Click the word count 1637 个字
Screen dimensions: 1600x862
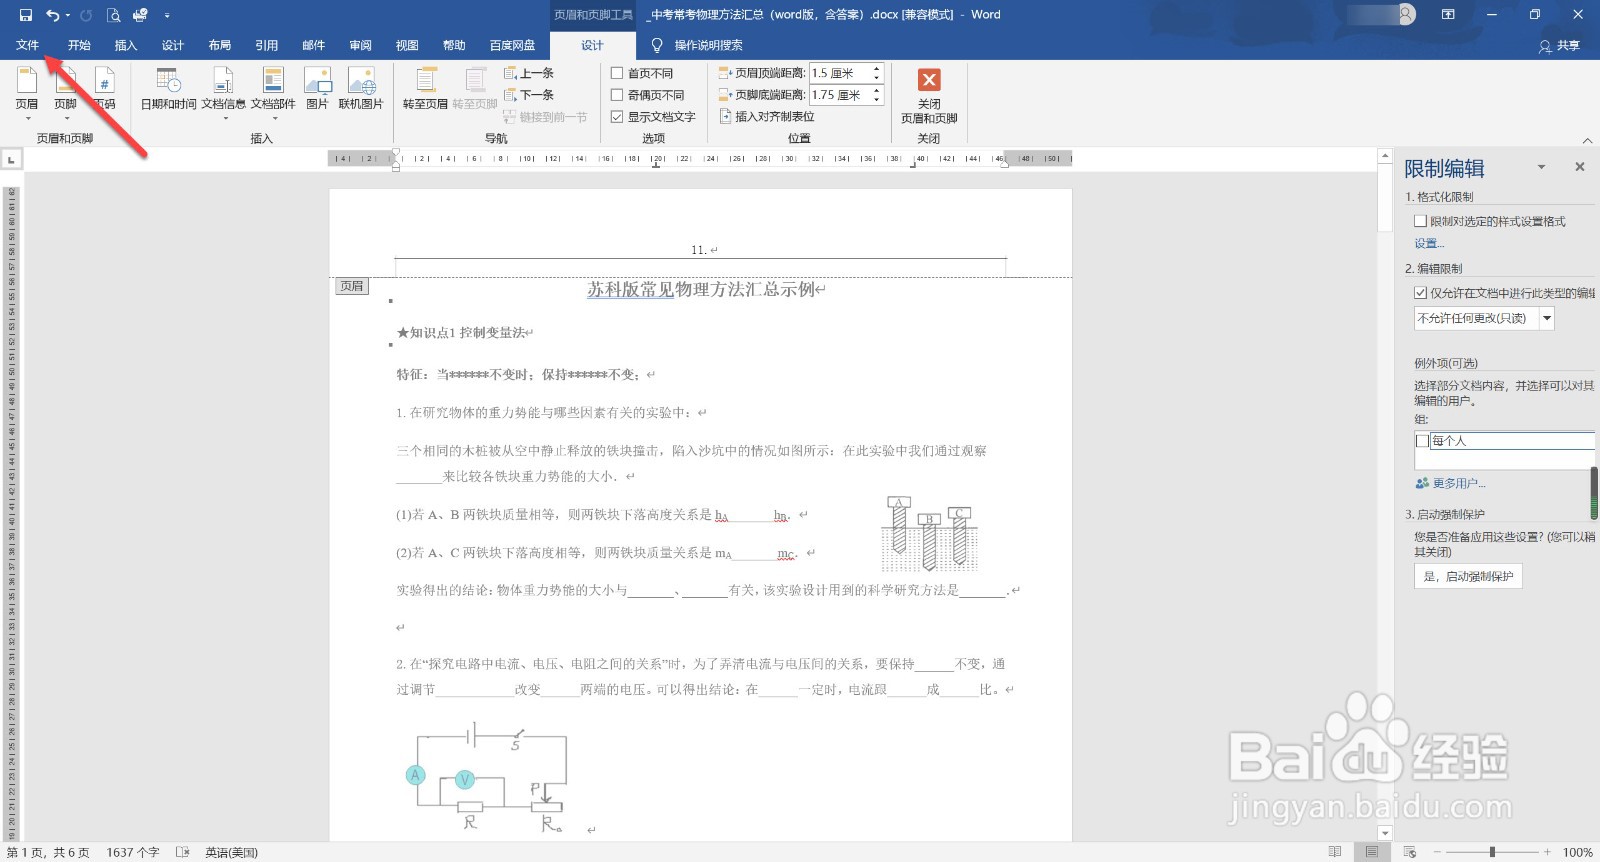(x=133, y=852)
